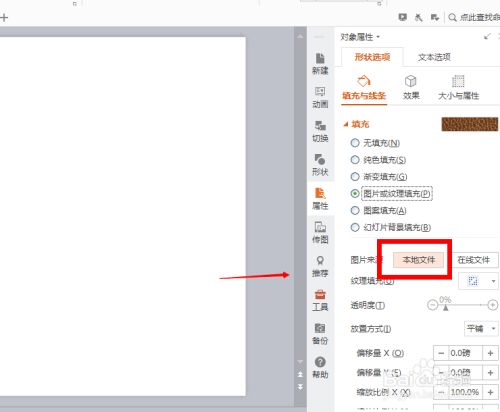
Task: Click the blank white slide canvas
Action: (123, 216)
